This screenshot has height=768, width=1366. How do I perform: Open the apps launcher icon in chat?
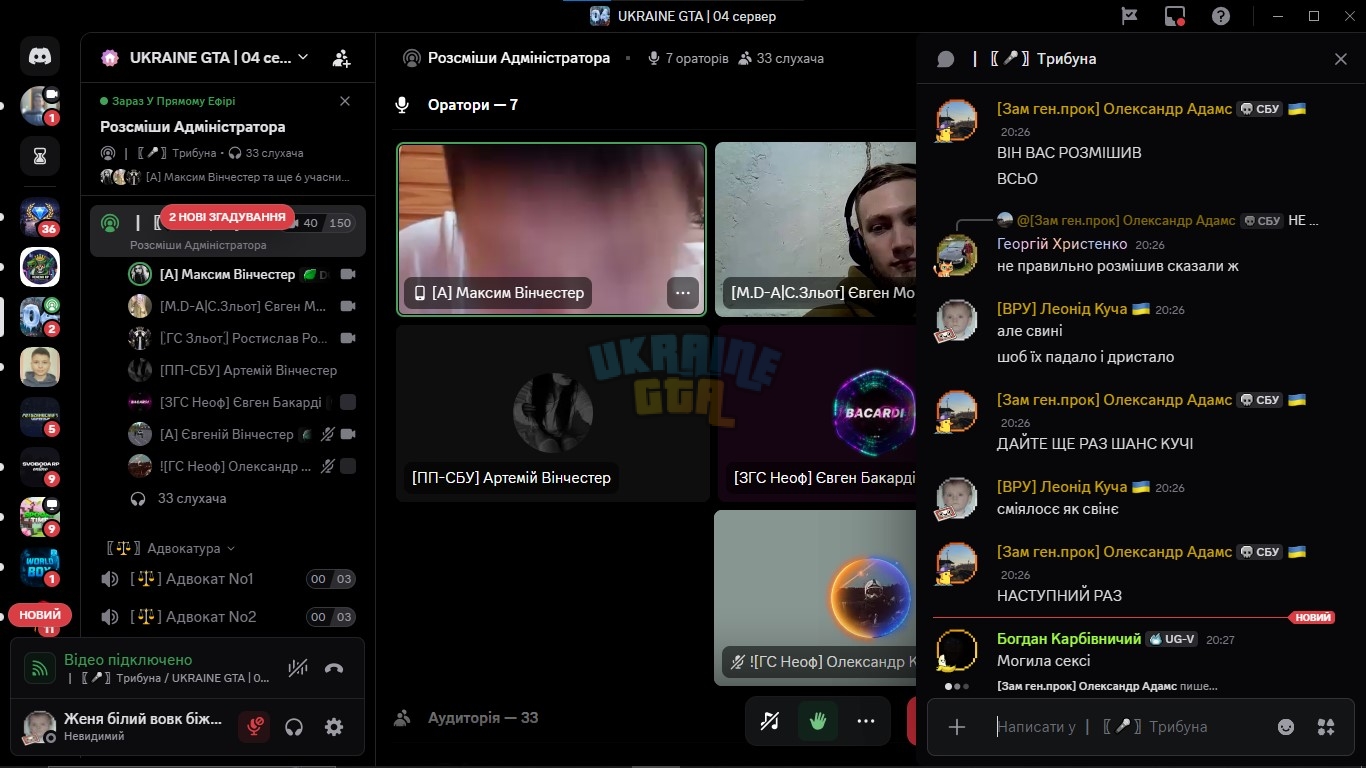pyautogui.click(x=1326, y=727)
